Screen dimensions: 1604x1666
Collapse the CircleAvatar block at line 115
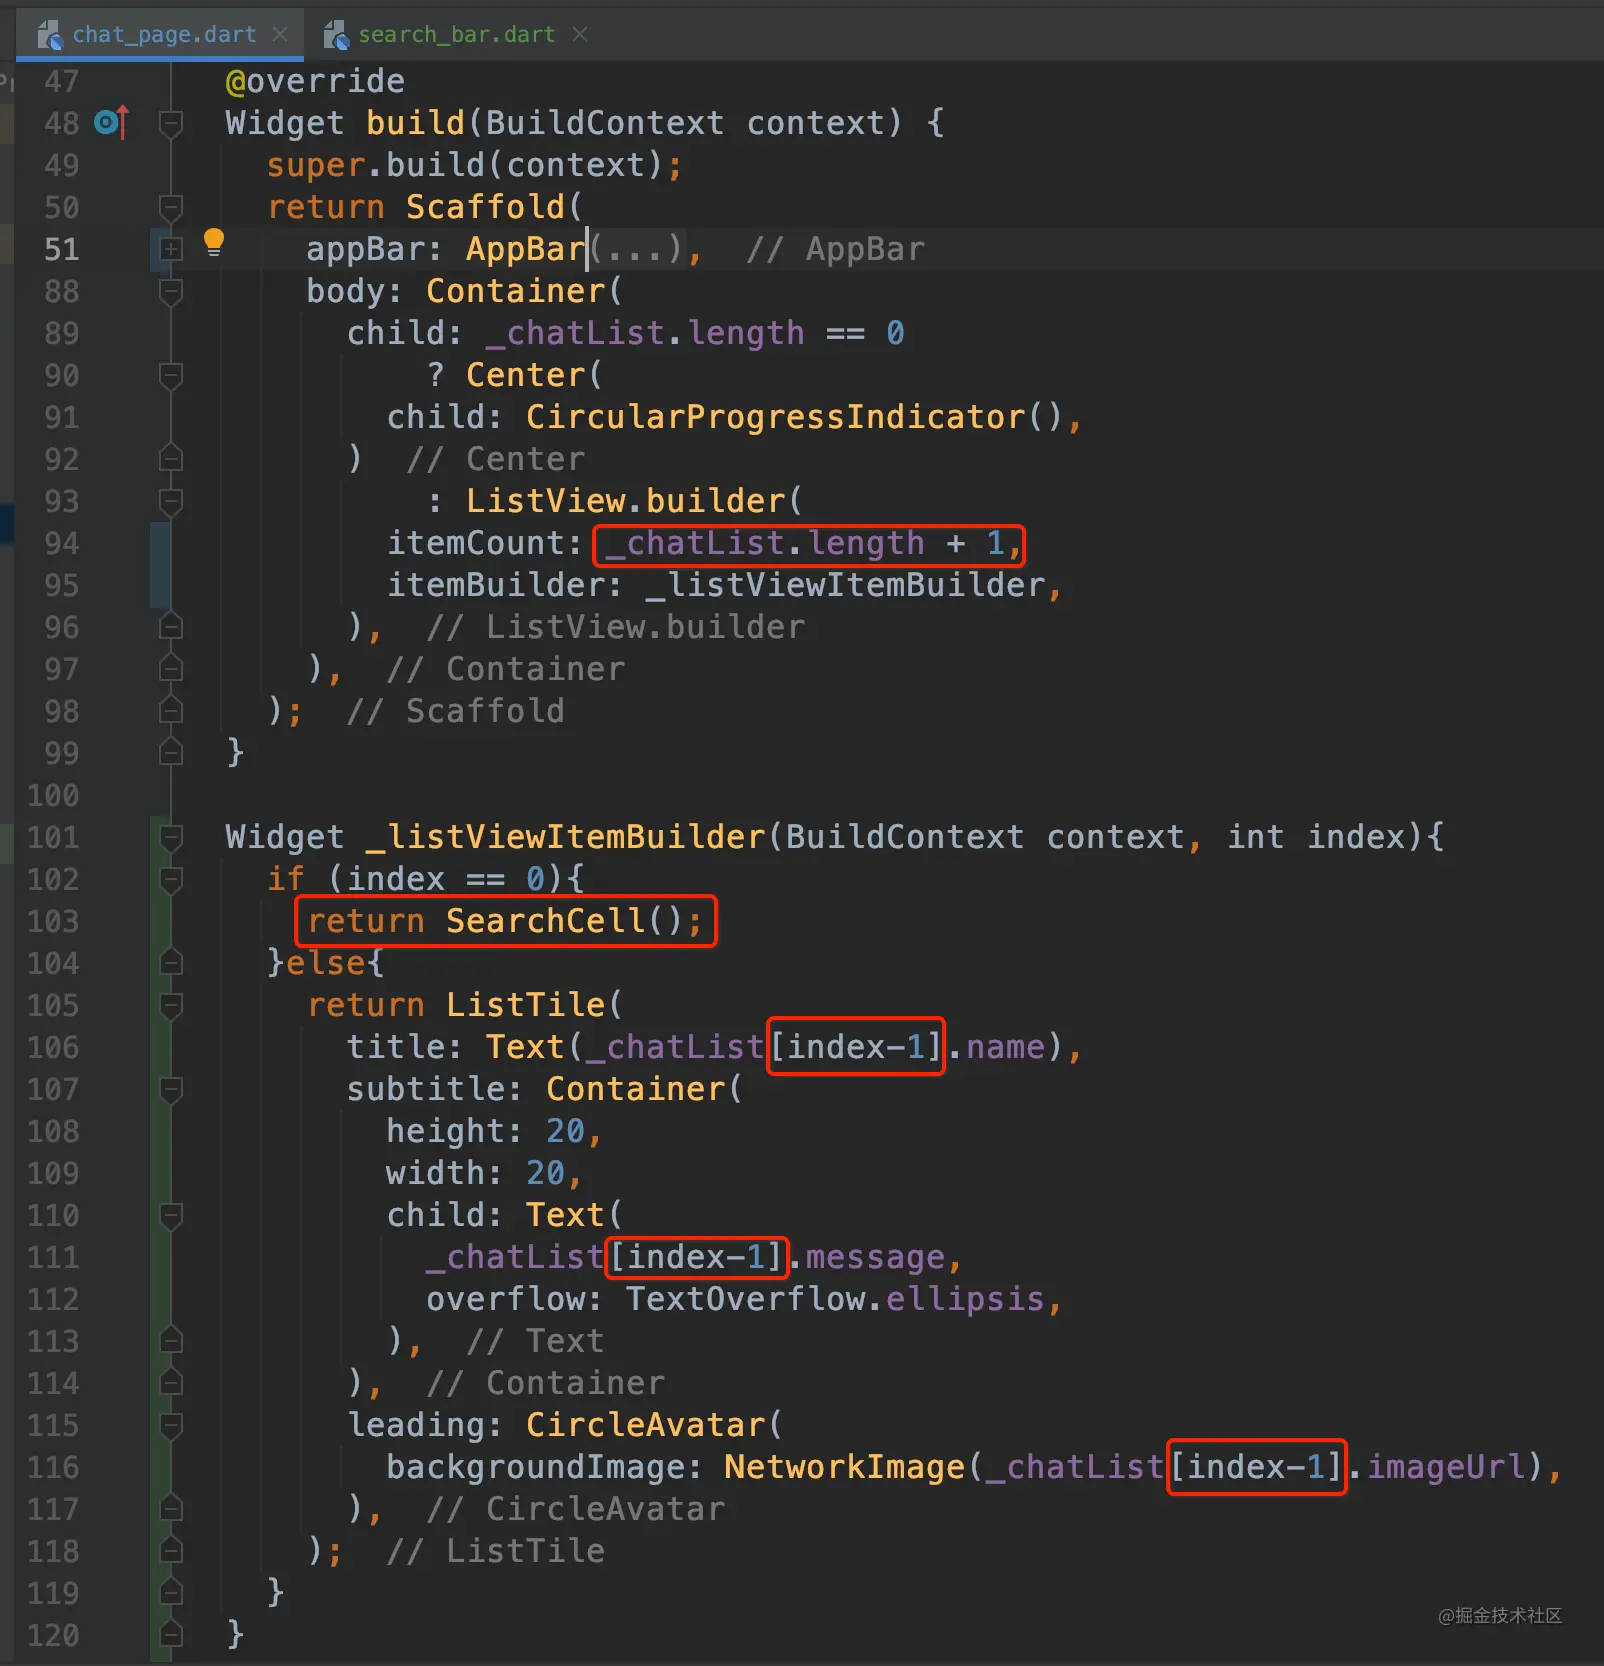171,1425
